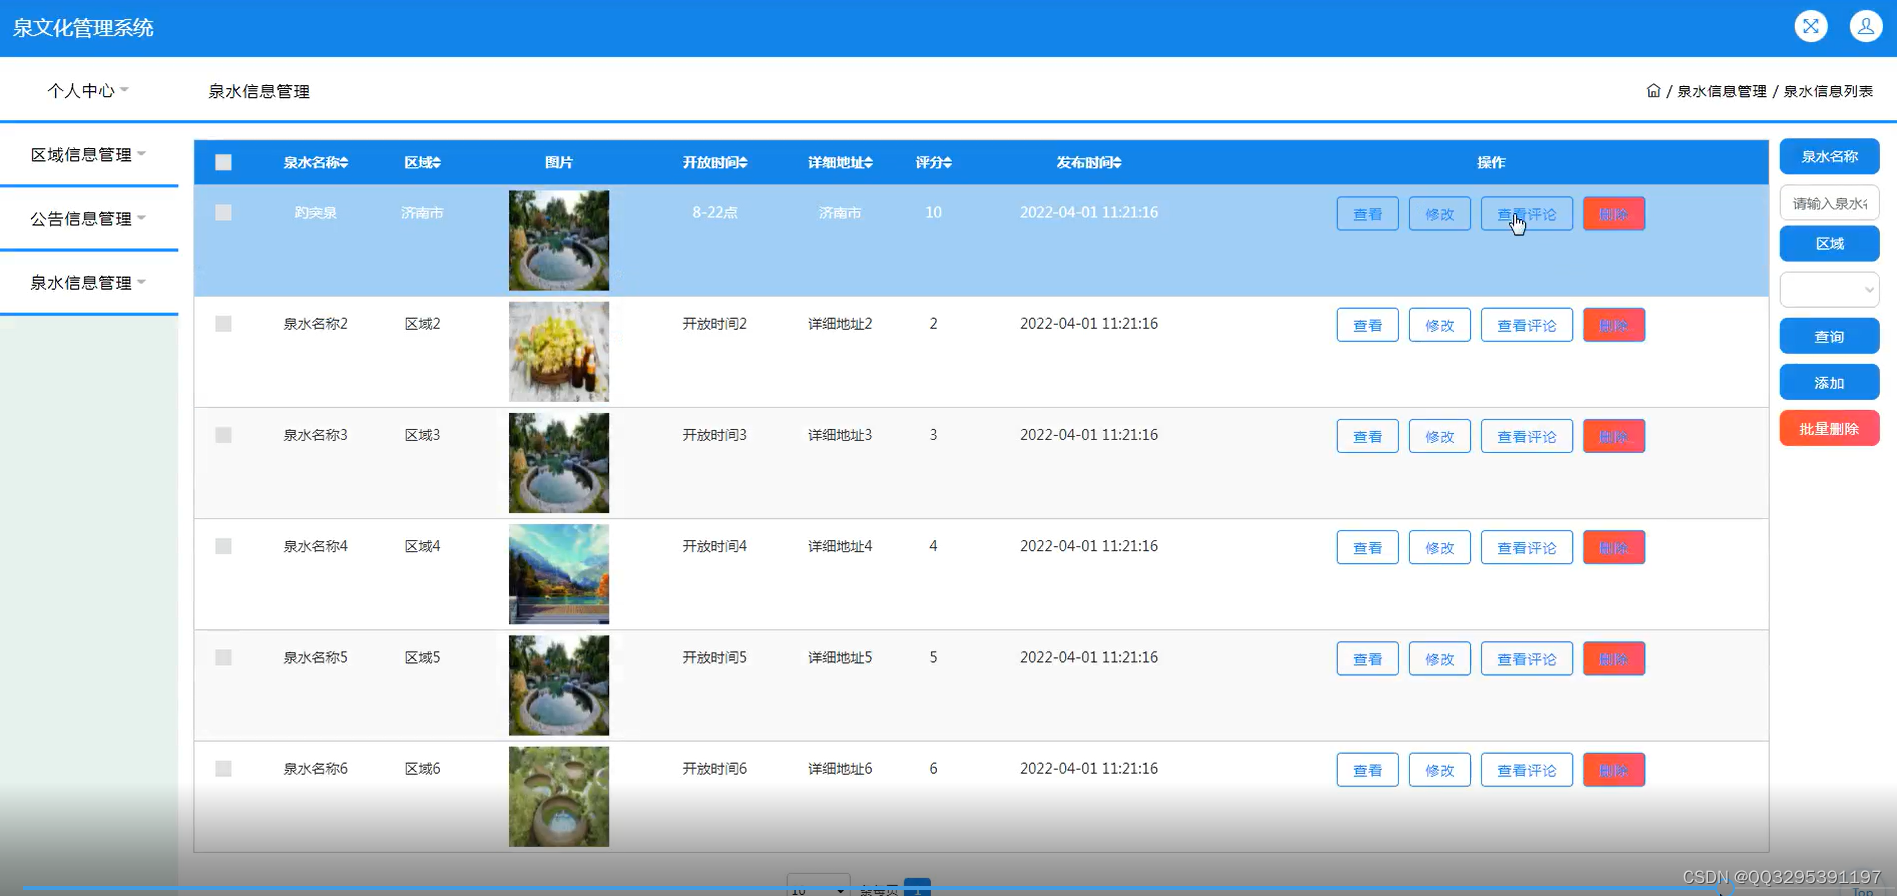The width and height of the screenshot is (1897, 896).
Task: Open the page size dropdown at bottom
Action: (x=818, y=887)
